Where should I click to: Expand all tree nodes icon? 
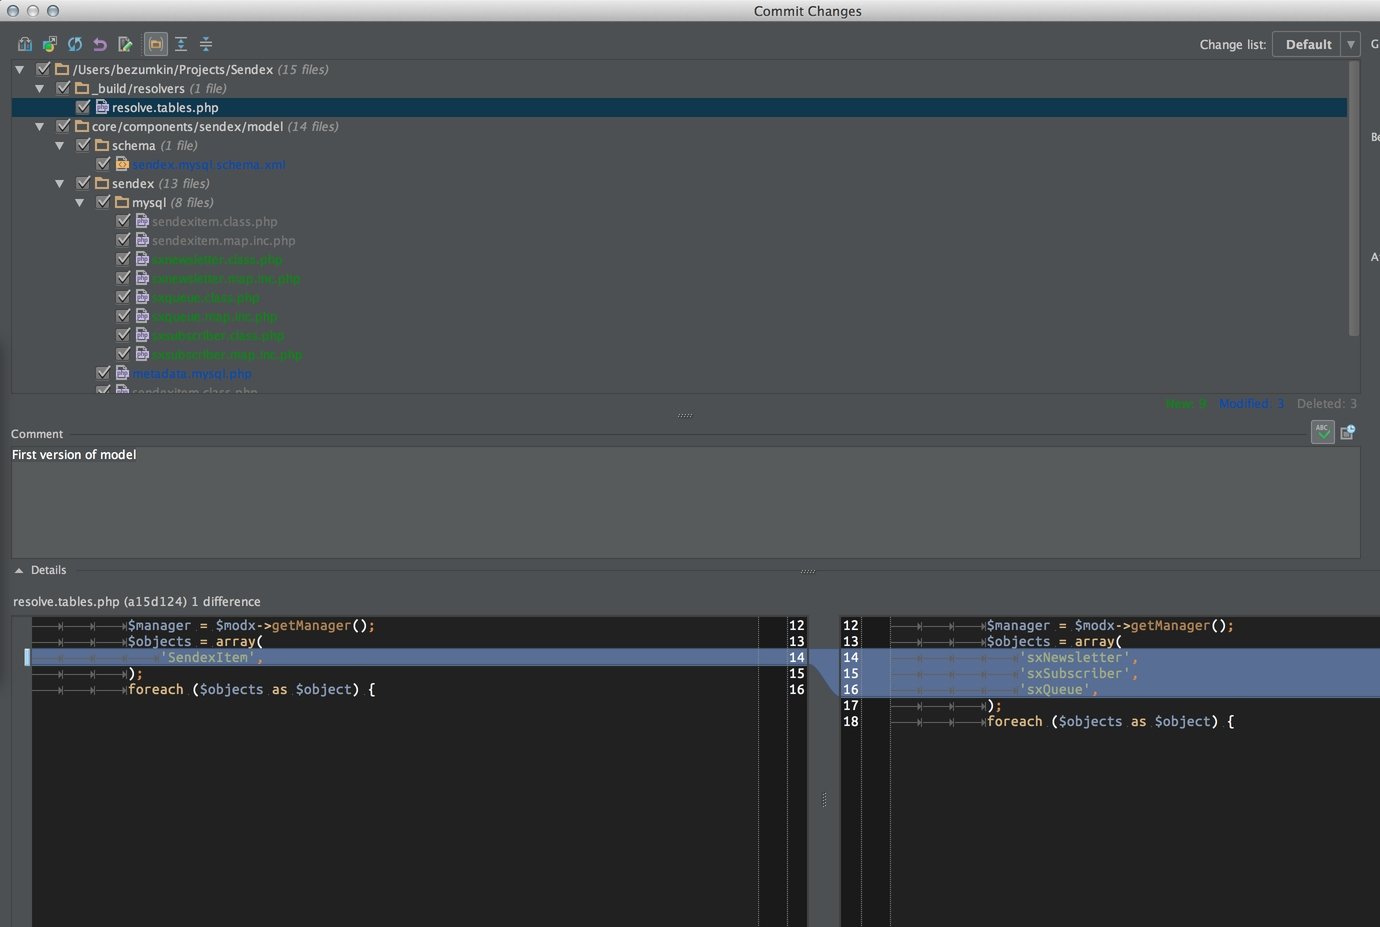(x=181, y=44)
